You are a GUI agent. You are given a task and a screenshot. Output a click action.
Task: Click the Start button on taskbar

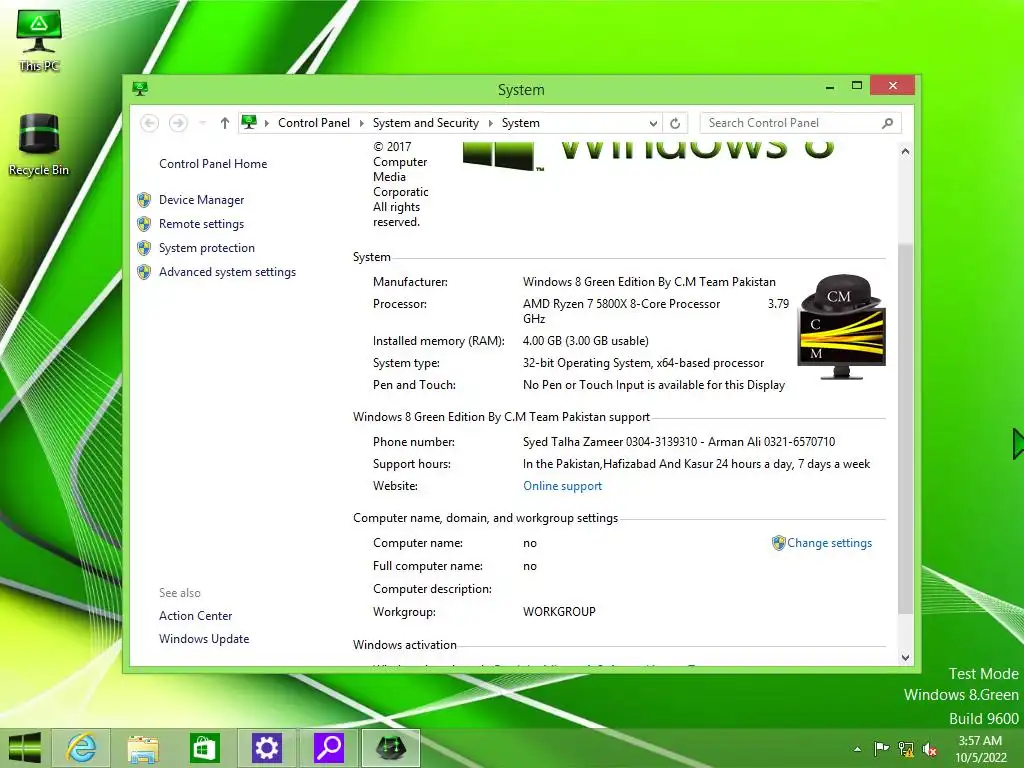pyautogui.click(x=24, y=748)
